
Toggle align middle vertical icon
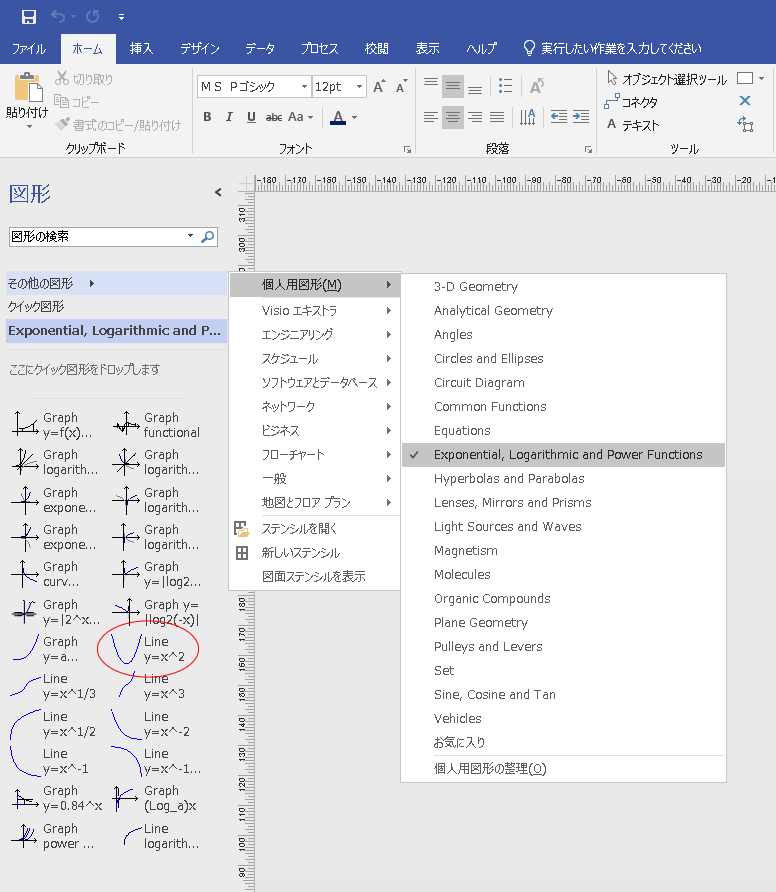(453, 86)
